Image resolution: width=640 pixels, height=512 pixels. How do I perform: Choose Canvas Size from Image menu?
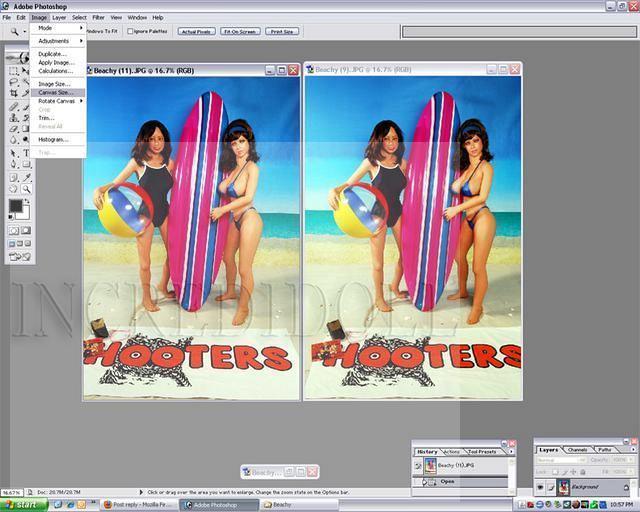coord(58,92)
